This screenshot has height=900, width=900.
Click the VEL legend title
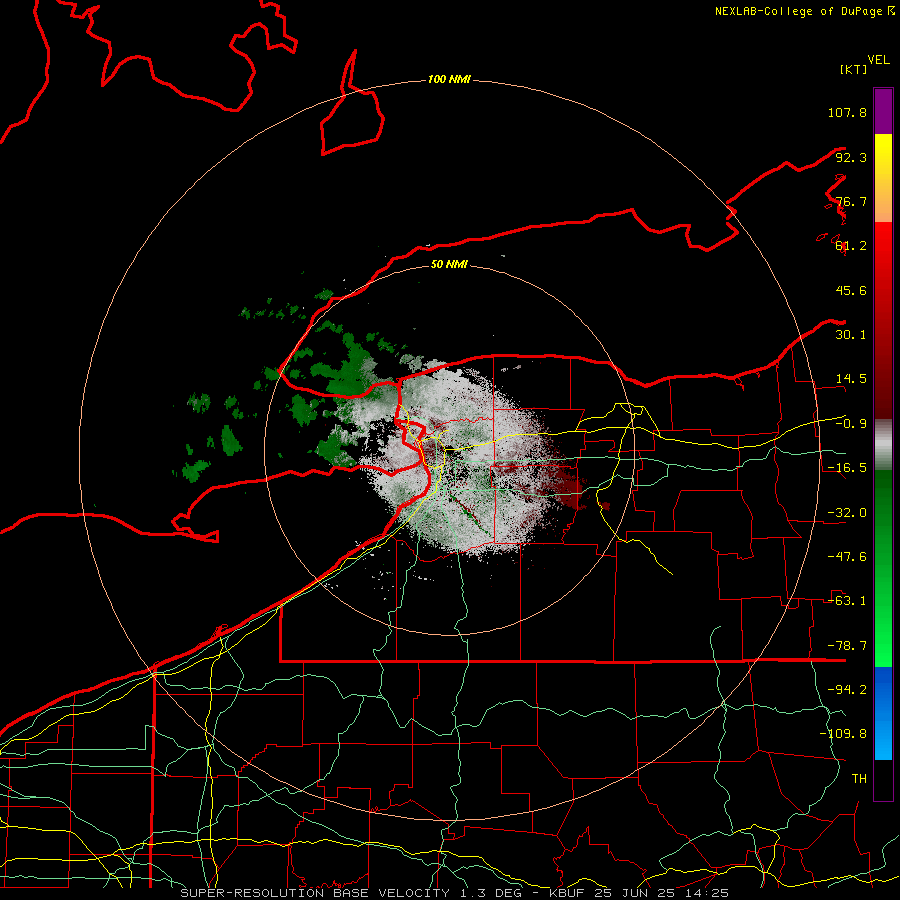[x=878, y=60]
